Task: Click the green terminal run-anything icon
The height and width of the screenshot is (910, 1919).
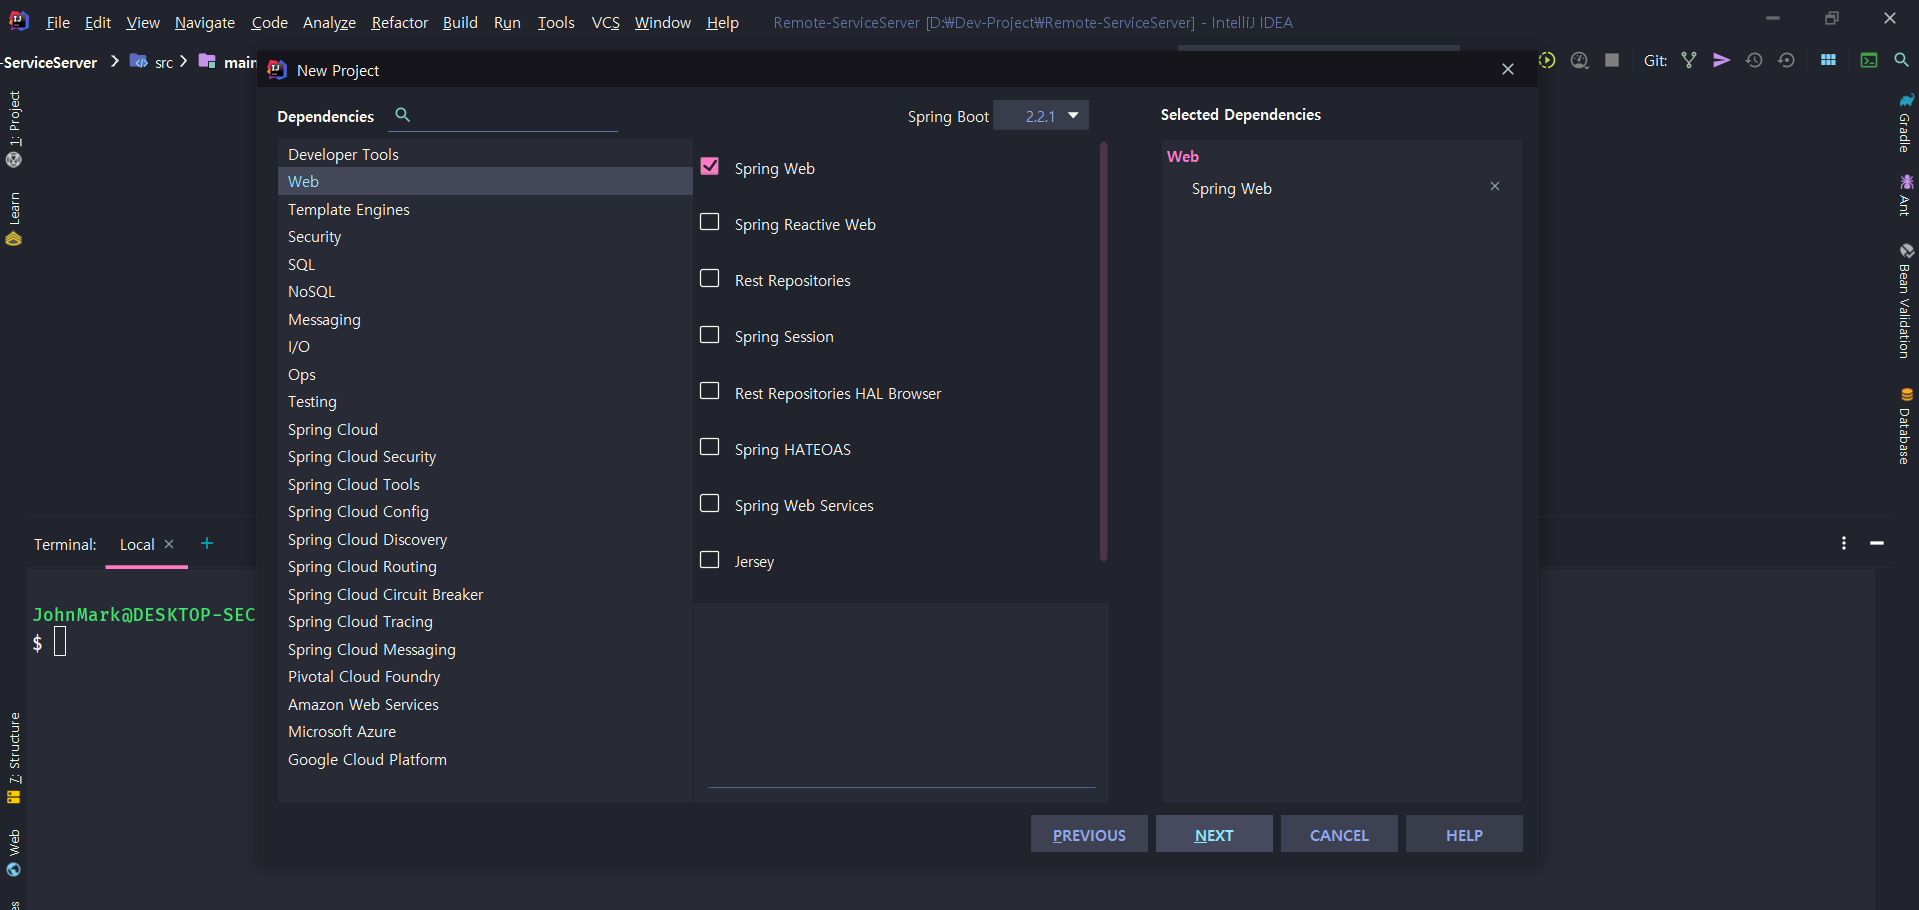Action: (1868, 60)
